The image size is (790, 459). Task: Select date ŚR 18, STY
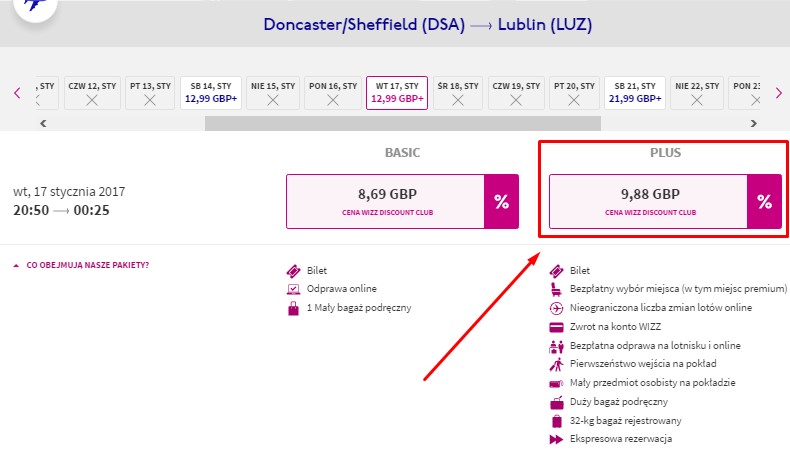458,93
